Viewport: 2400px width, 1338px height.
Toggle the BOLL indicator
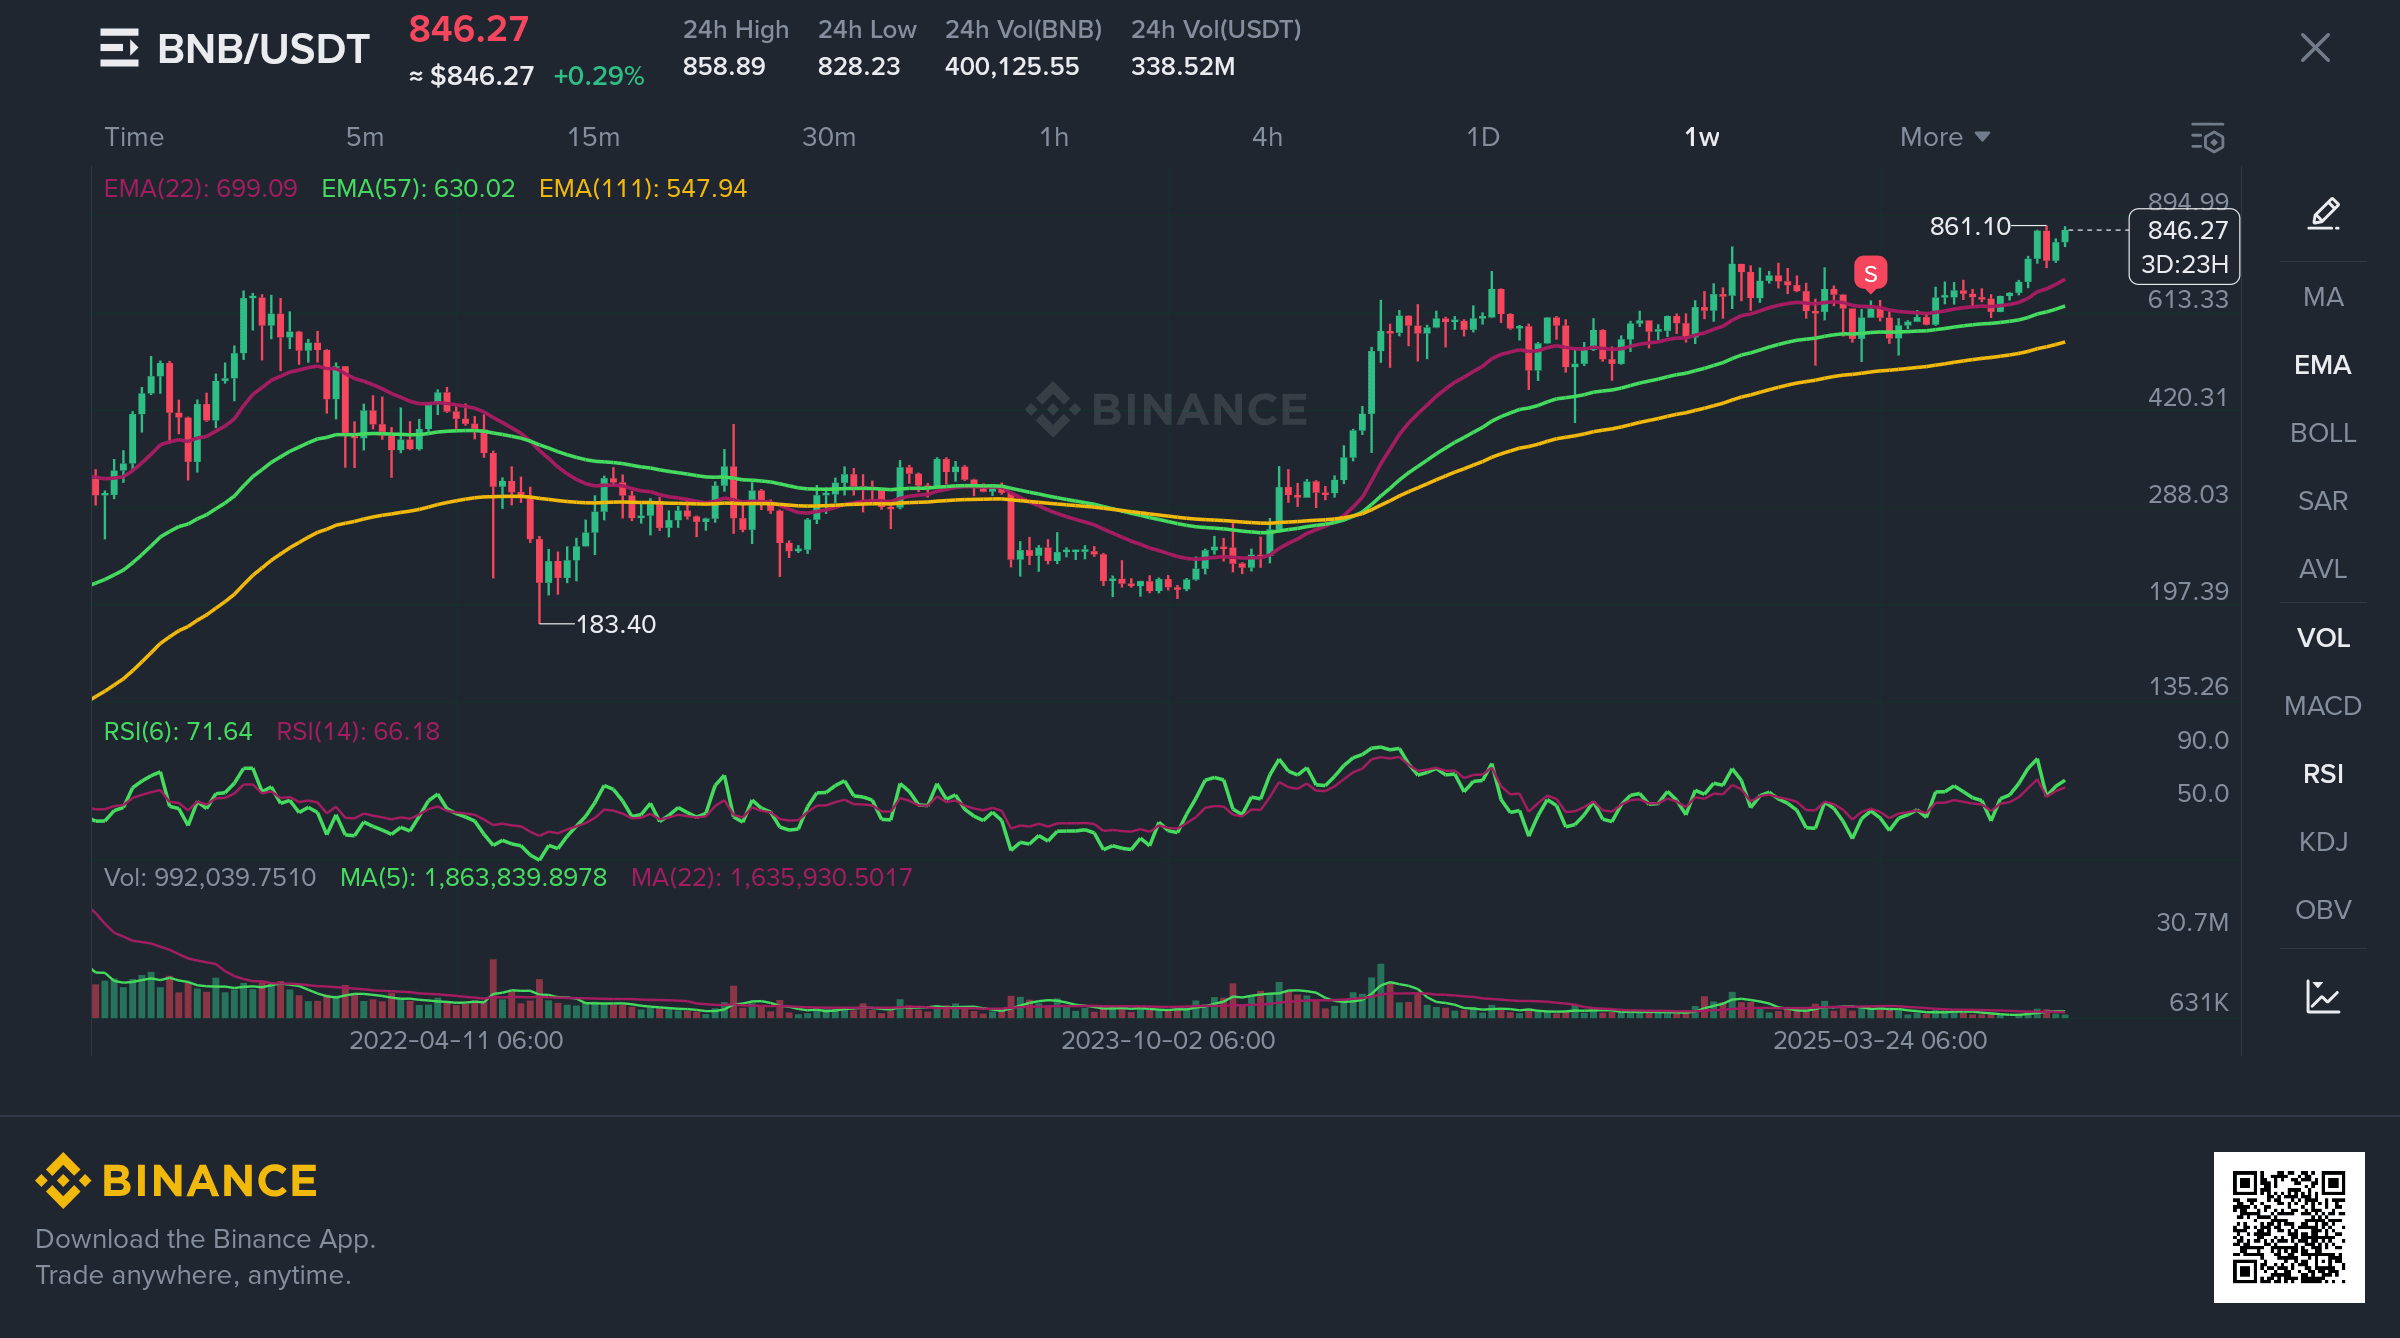2323,433
